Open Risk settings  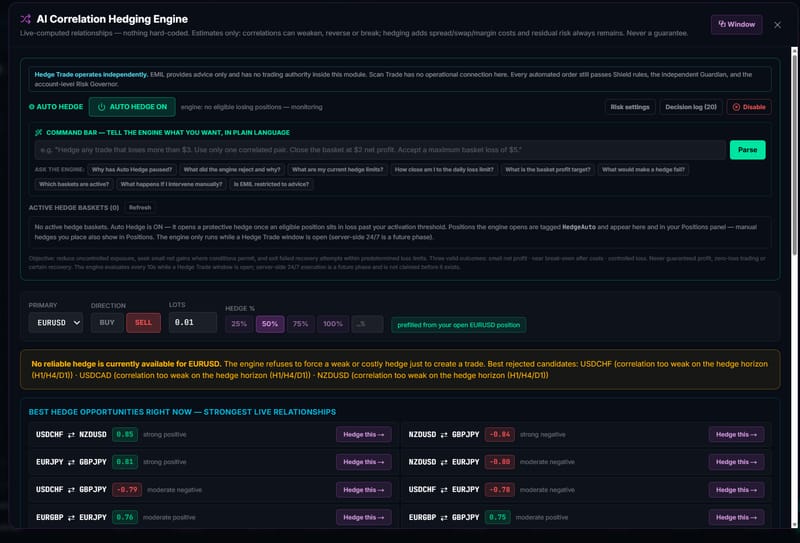[x=630, y=107]
